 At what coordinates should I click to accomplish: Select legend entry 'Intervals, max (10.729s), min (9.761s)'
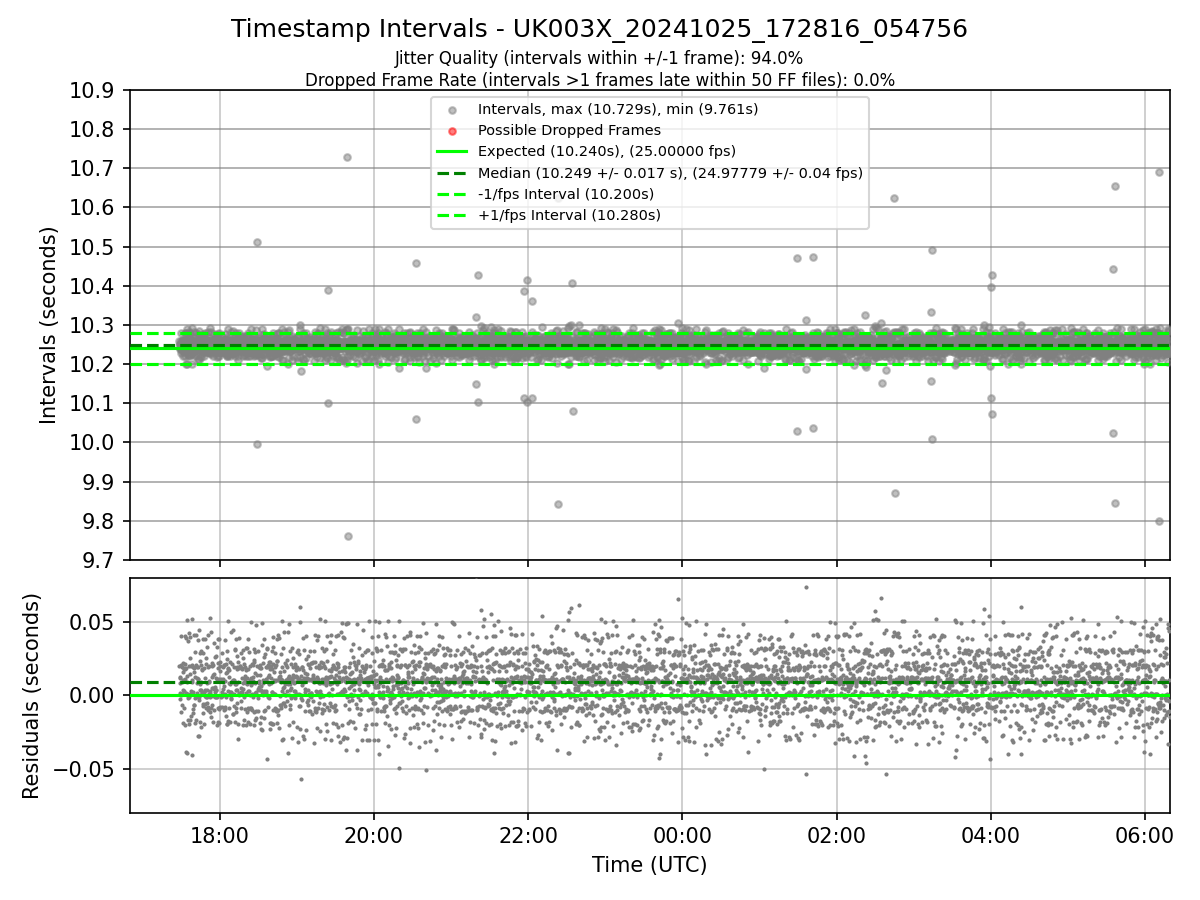click(x=618, y=109)
